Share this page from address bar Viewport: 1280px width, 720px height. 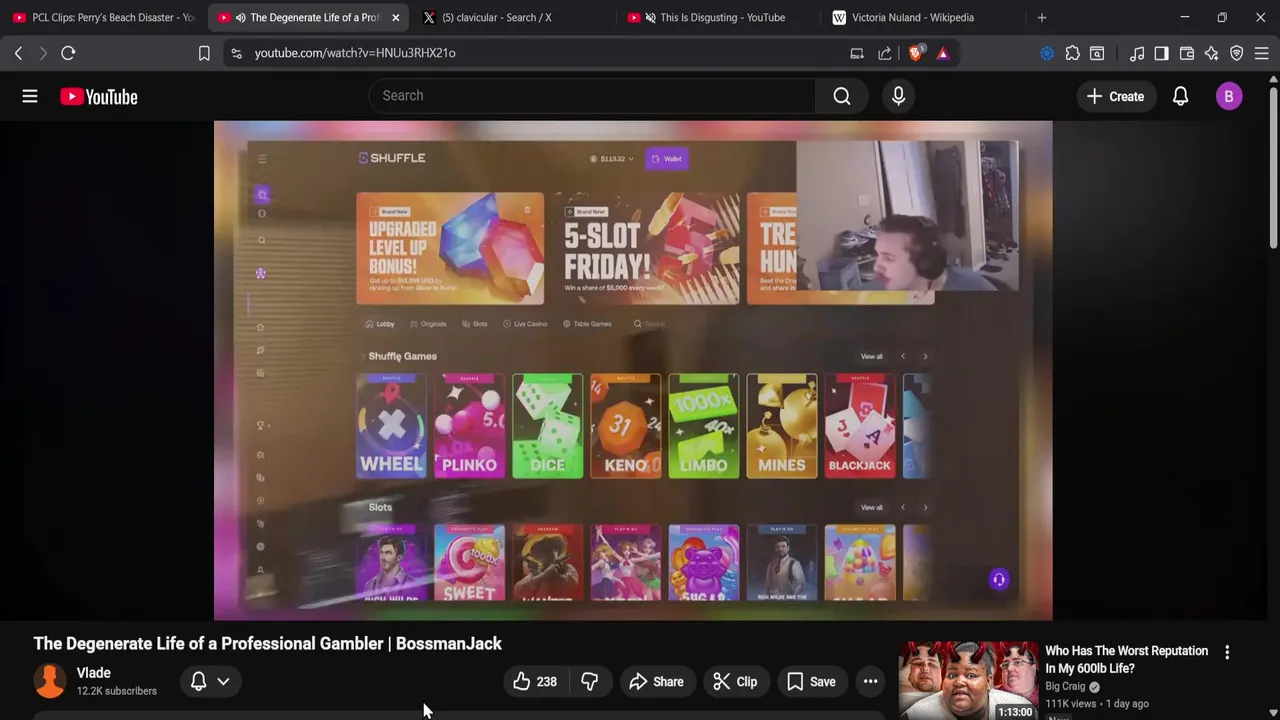pyautogui.click(x=885, y=53)
